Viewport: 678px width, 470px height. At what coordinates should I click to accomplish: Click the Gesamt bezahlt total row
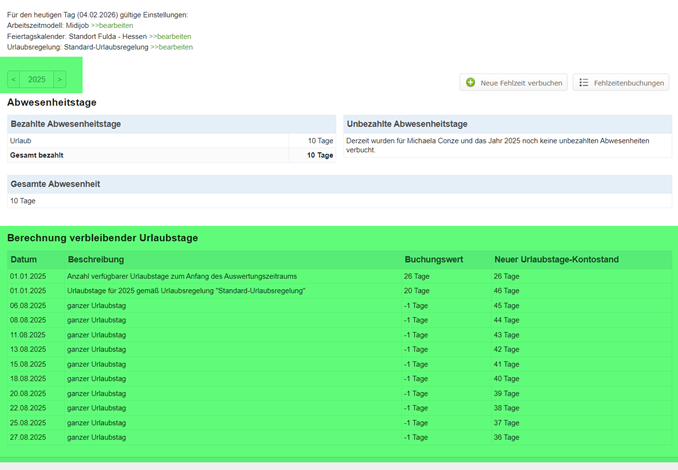click(36, 155)
